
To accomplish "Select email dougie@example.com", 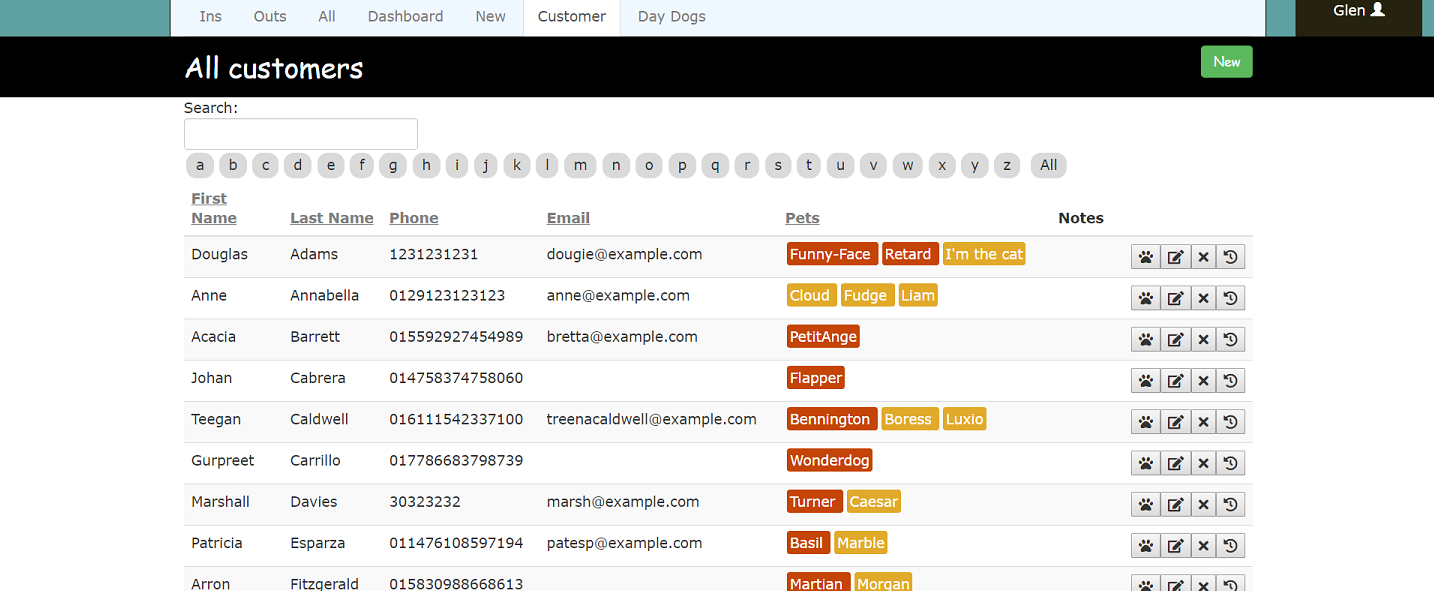I will pyautogui.click(x=624, y=254).
